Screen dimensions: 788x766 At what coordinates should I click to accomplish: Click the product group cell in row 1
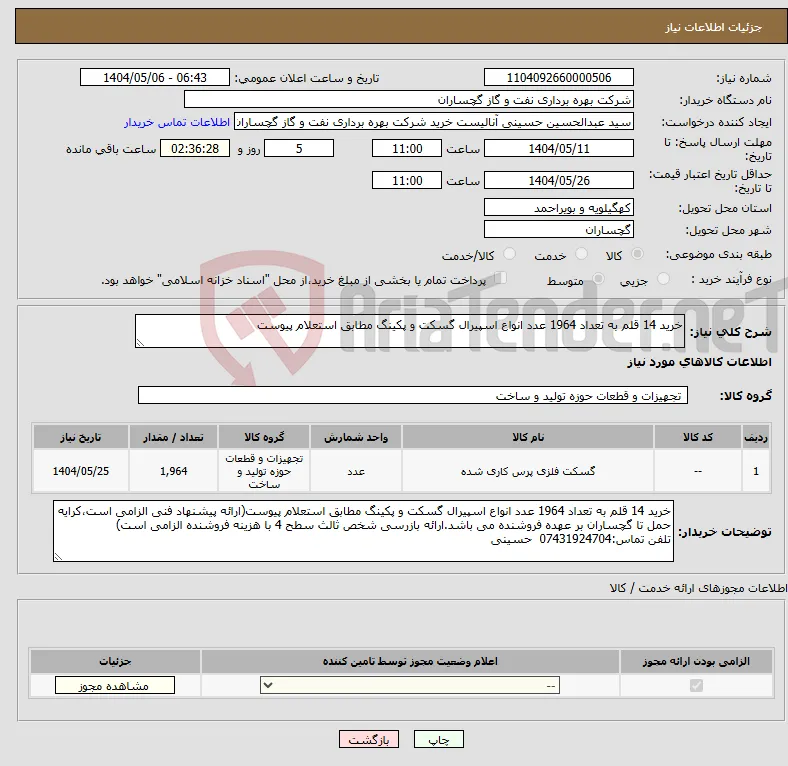pyautogui.click(x=264, y=471)
